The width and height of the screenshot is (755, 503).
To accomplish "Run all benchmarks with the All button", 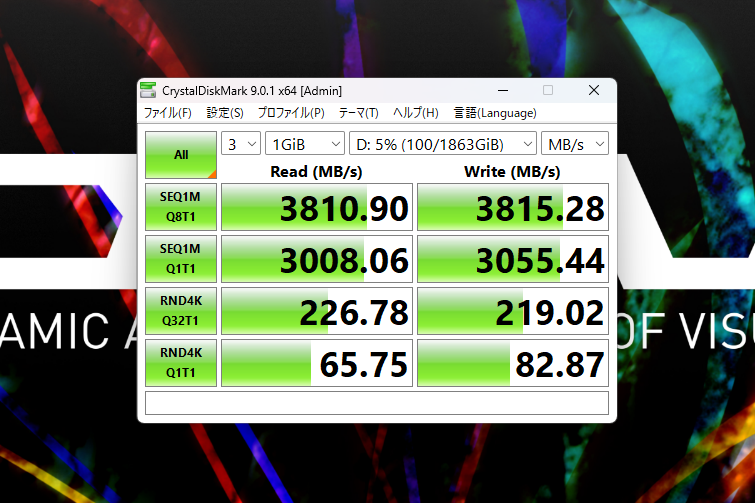I will [181, 155].
